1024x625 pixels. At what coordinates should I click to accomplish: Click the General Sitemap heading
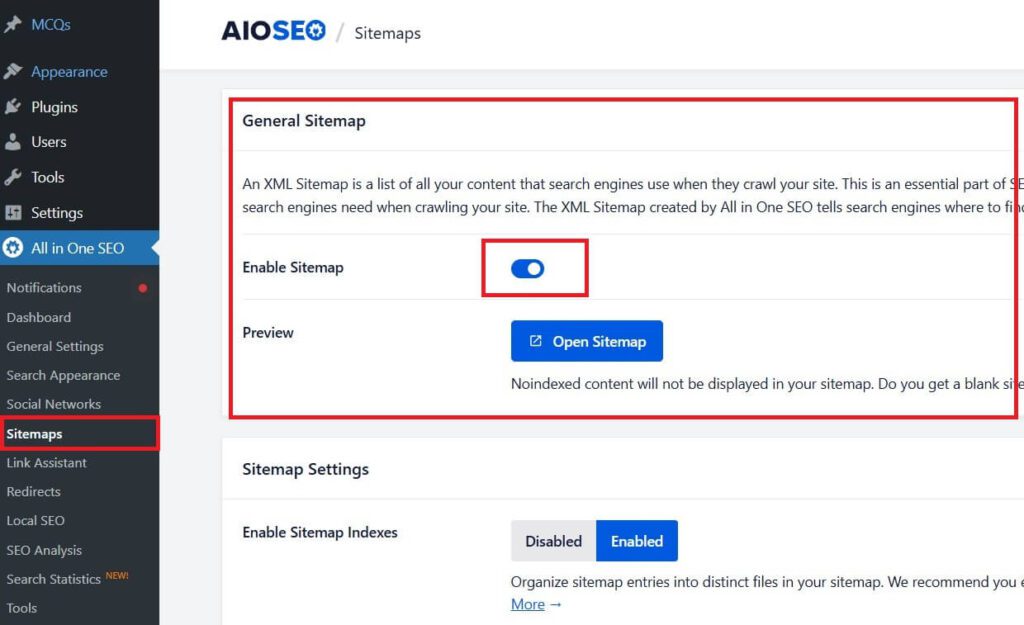[x=304, y=121]
